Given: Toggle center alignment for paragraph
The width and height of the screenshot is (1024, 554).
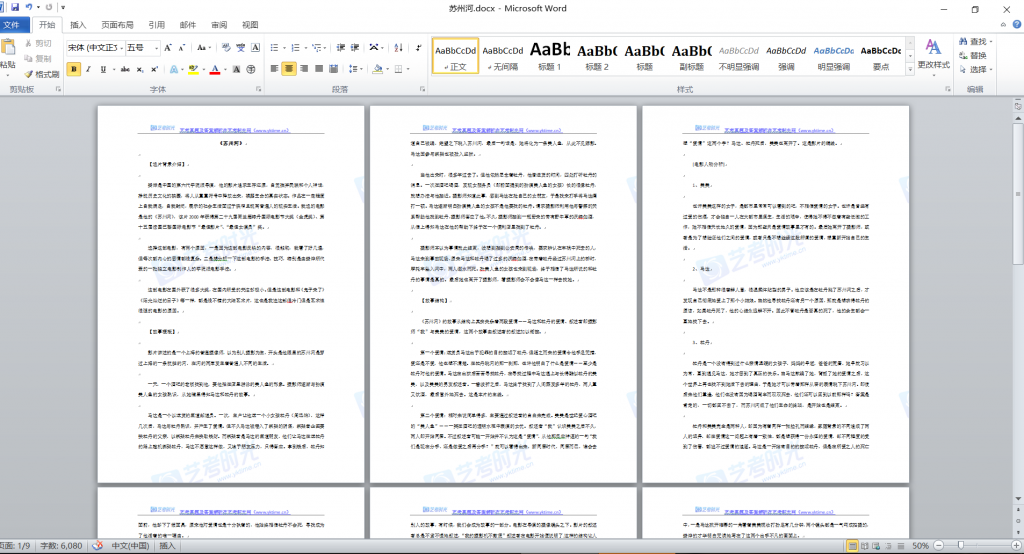Looking at the screenshot, I should (289, 69).
